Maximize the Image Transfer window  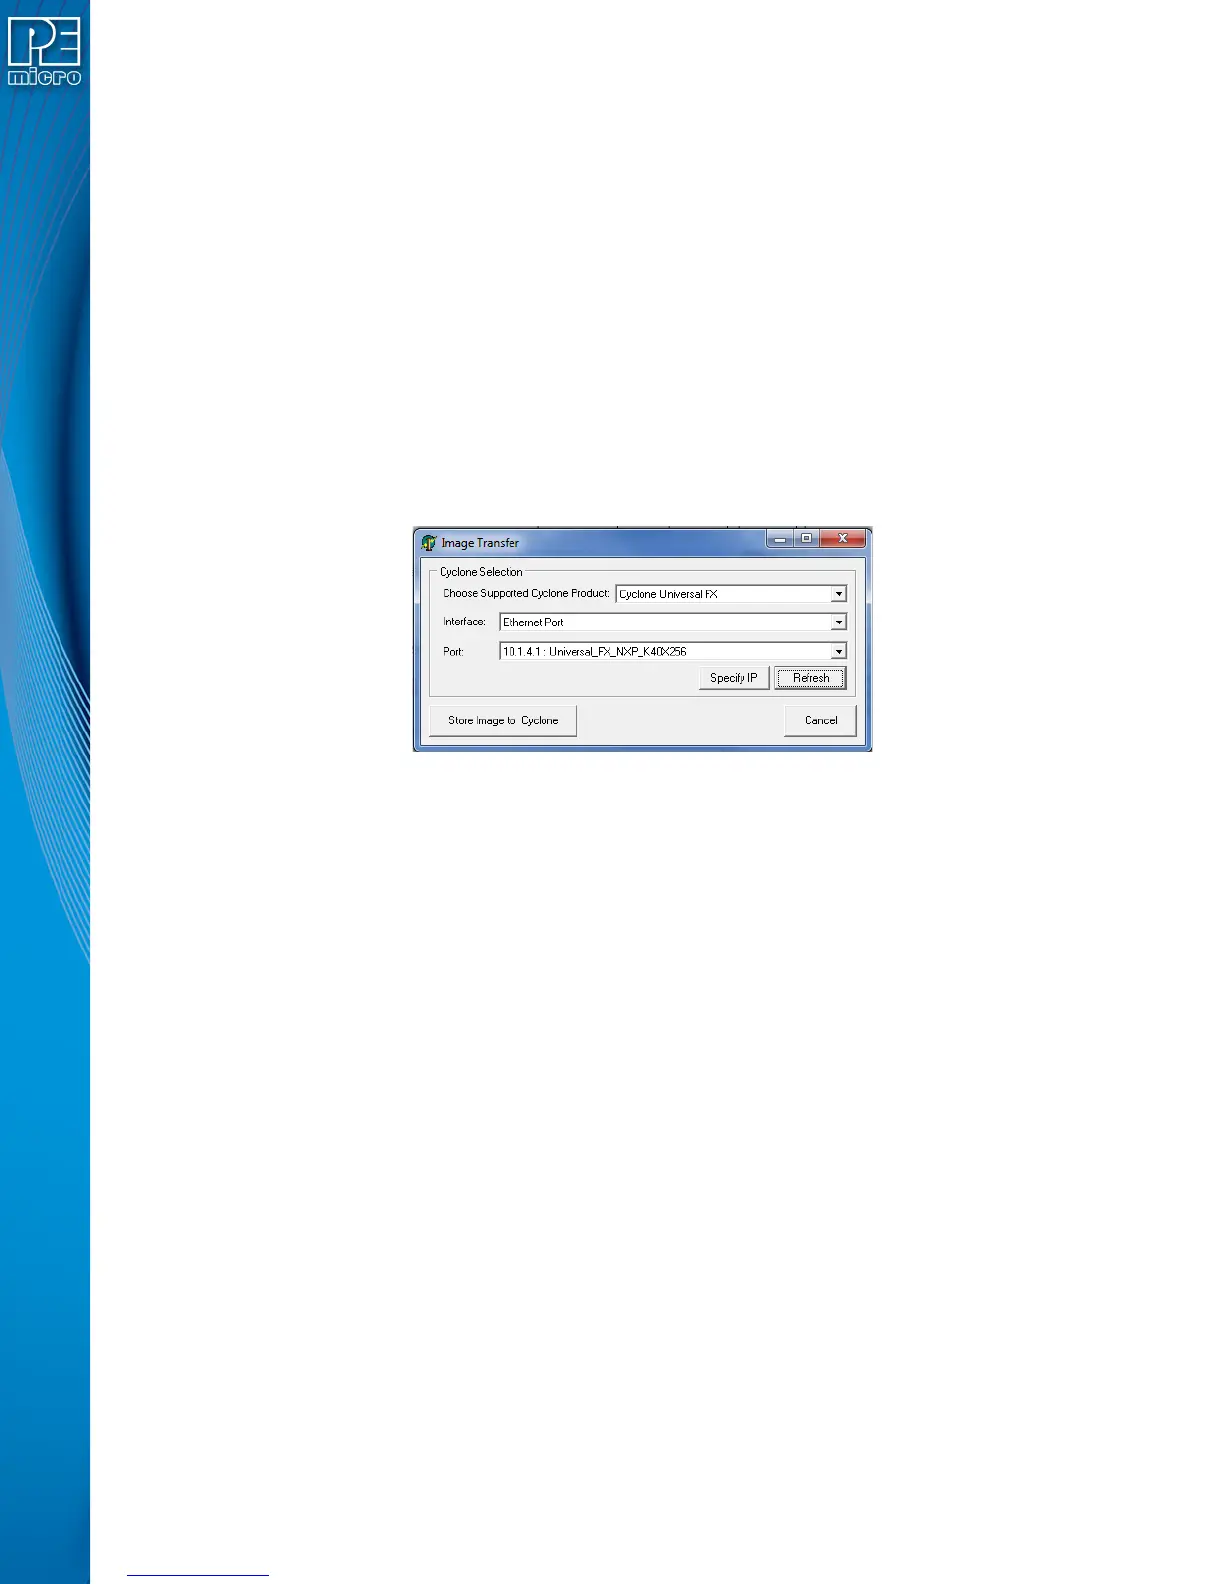tap(806, 539)
